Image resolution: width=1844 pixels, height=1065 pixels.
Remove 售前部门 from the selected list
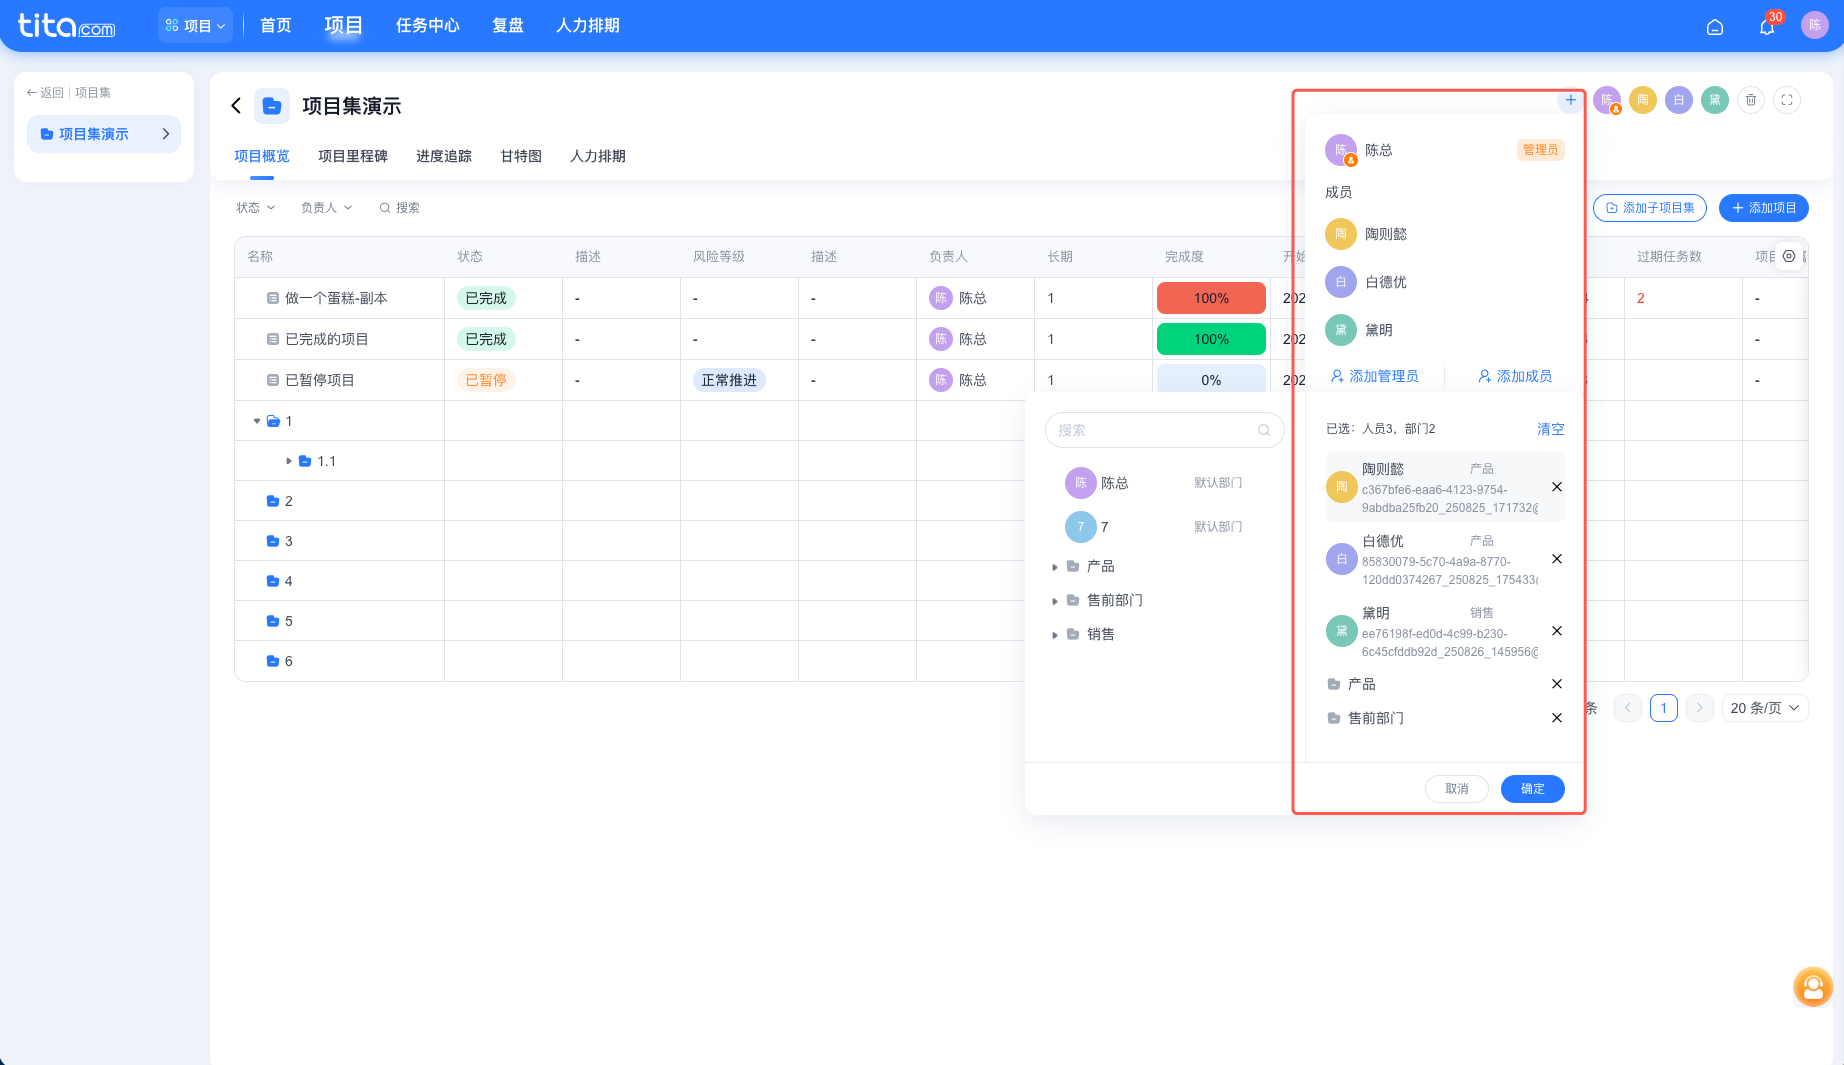point(1557,718)
